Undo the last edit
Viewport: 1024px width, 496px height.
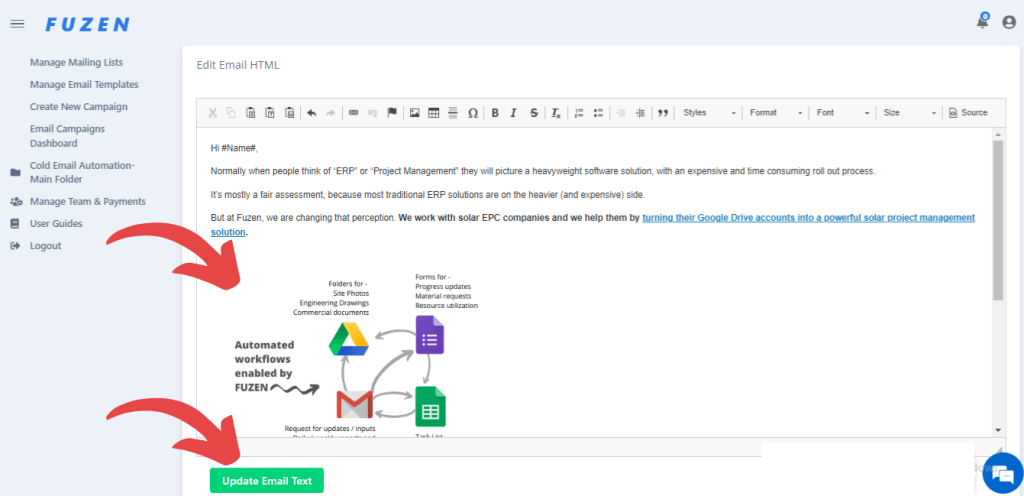click(x=312, y=113)
